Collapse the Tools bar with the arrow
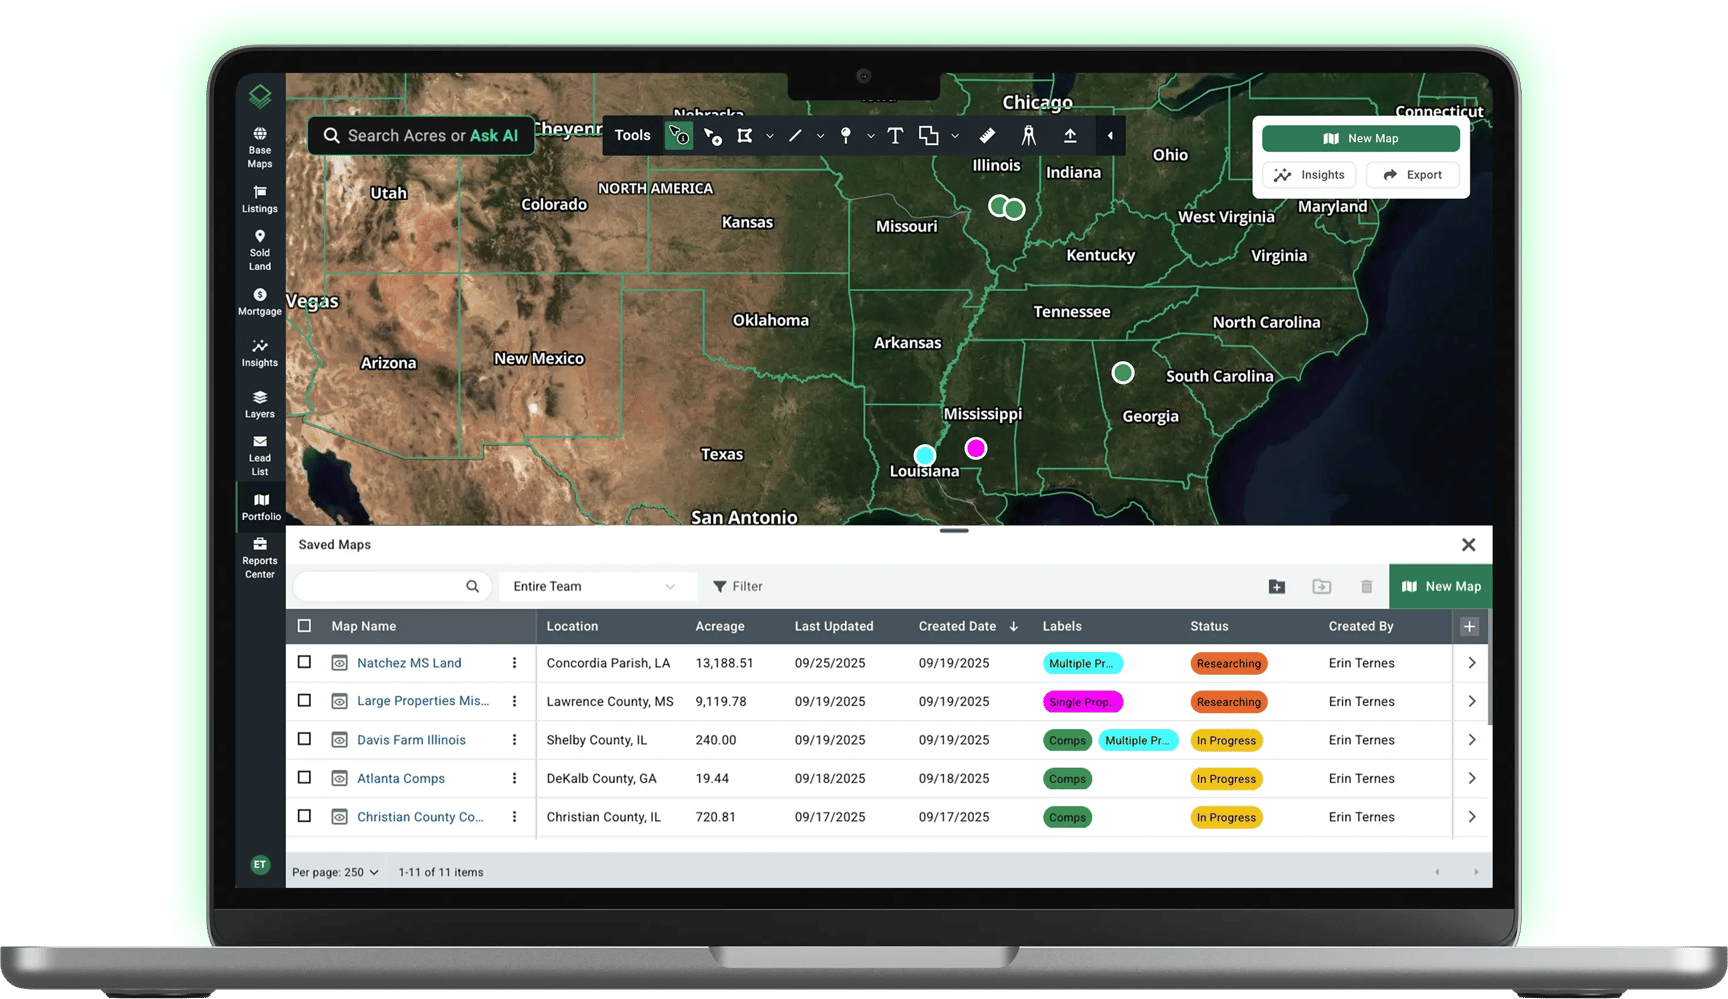Screen dimensions: 1728x999 (1110, 136)
